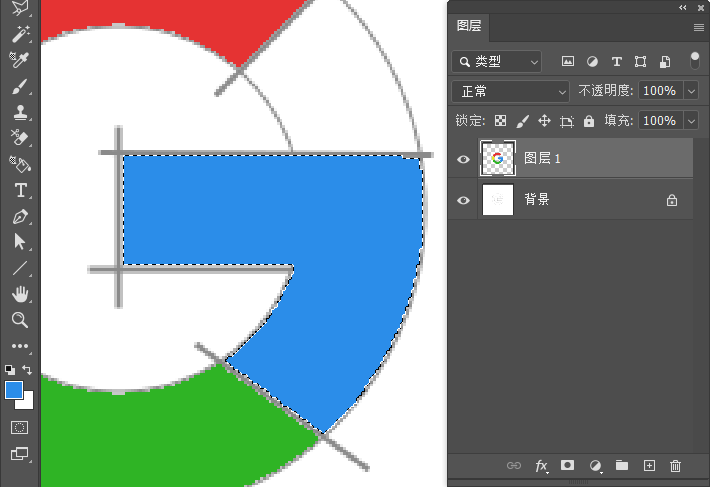Toggle type layer filter
This screenshot has width=710, height=487.
click(x=616, y=62)
